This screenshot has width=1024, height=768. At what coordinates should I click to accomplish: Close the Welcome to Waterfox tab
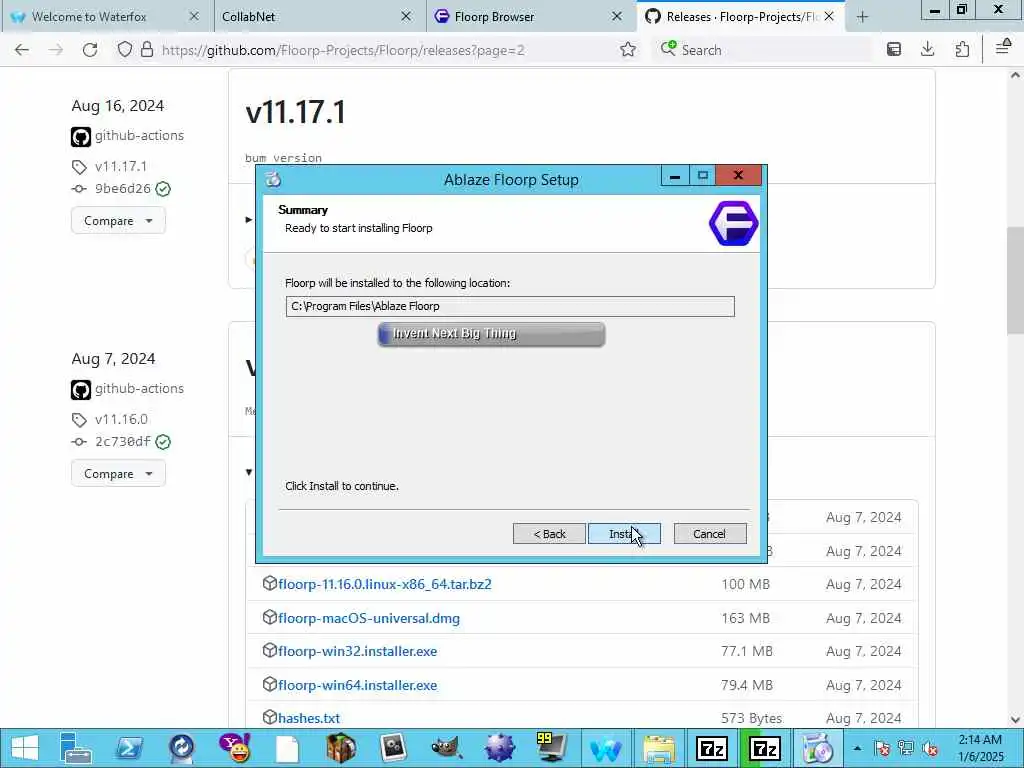194,17
